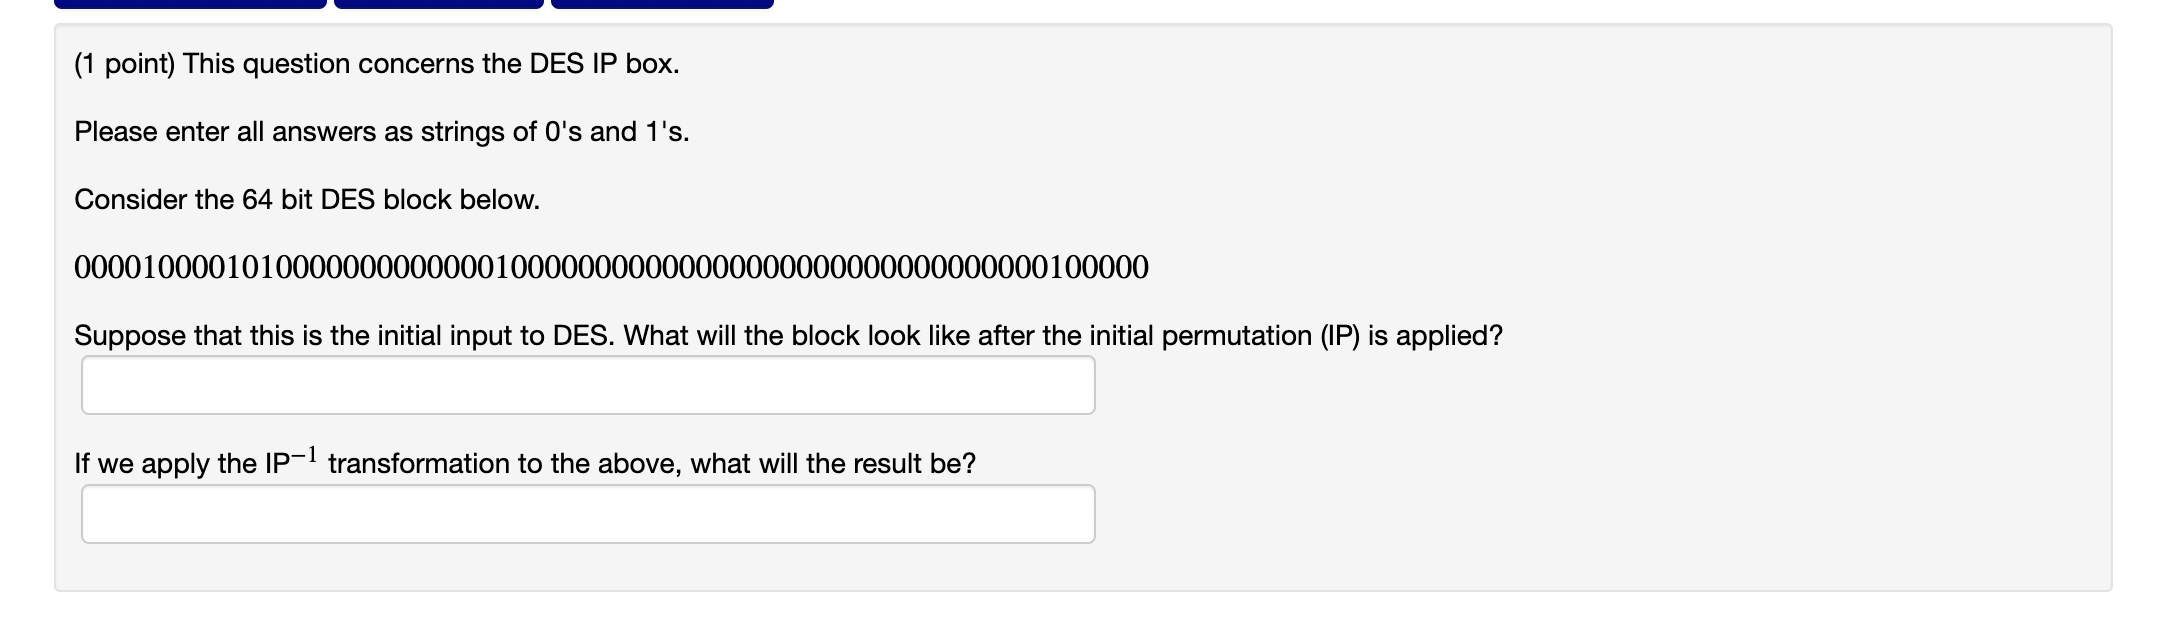Click the first answer box below the IP question
The image size is (2160, 618).
click(x=588, y=384)
